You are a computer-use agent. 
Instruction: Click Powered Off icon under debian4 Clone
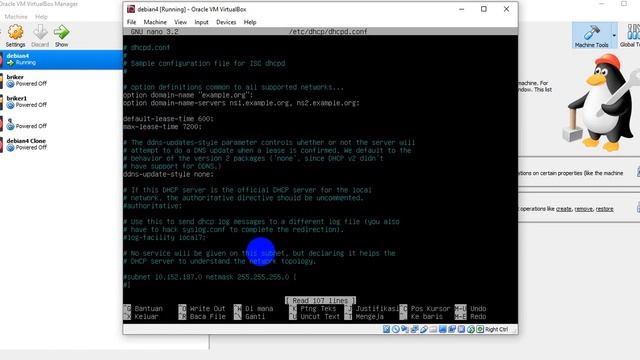[x=11, y=147]
